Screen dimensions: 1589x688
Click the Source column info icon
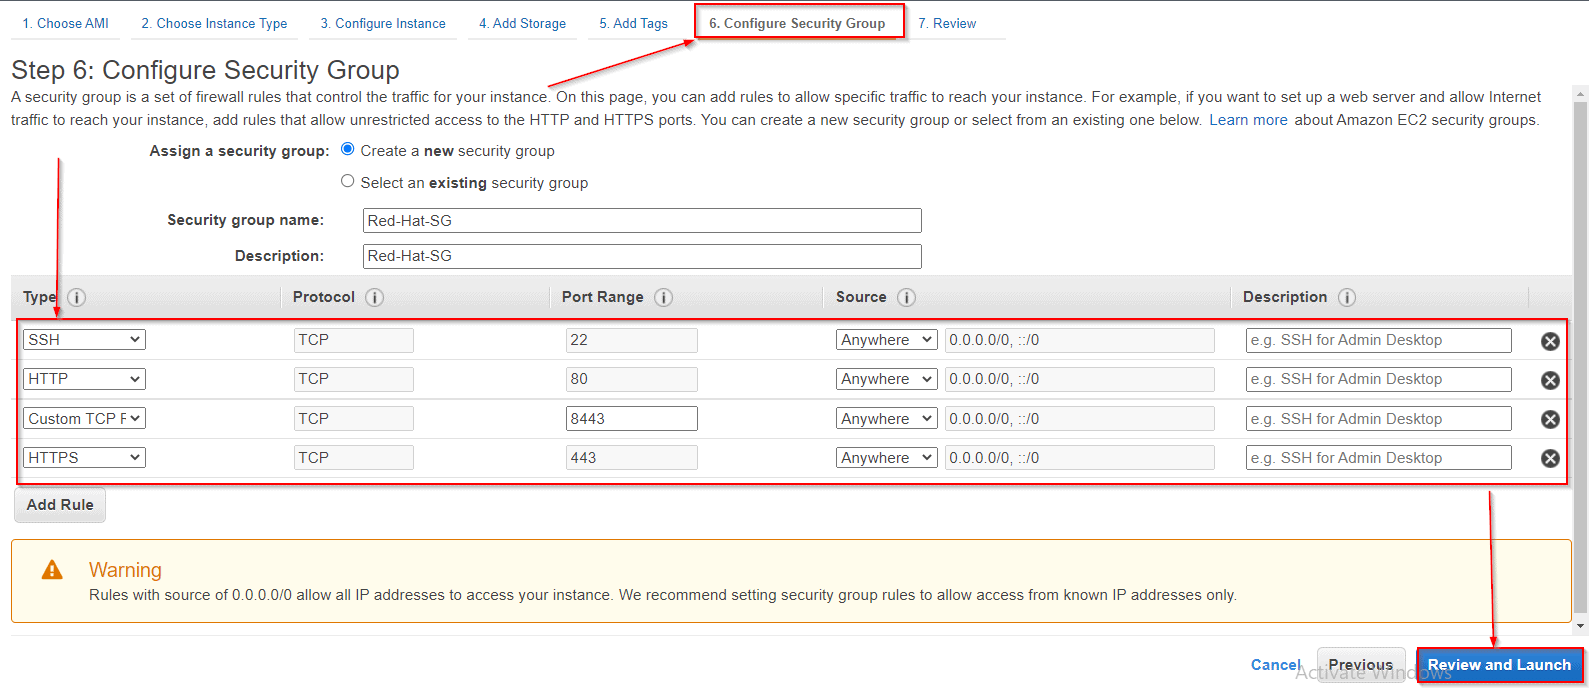tap(906, 298)
